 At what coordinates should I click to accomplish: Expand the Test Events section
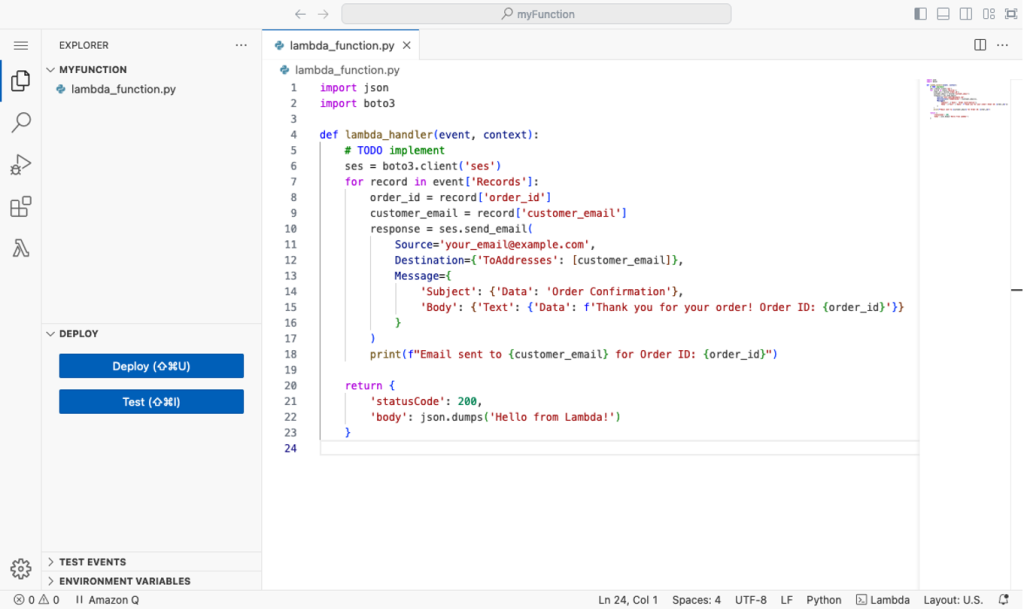coord(92,562)
